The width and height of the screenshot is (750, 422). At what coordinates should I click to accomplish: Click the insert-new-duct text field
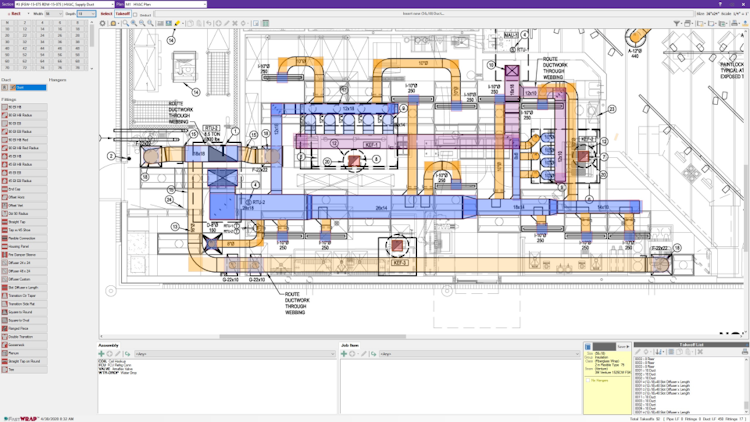point(423,14)
